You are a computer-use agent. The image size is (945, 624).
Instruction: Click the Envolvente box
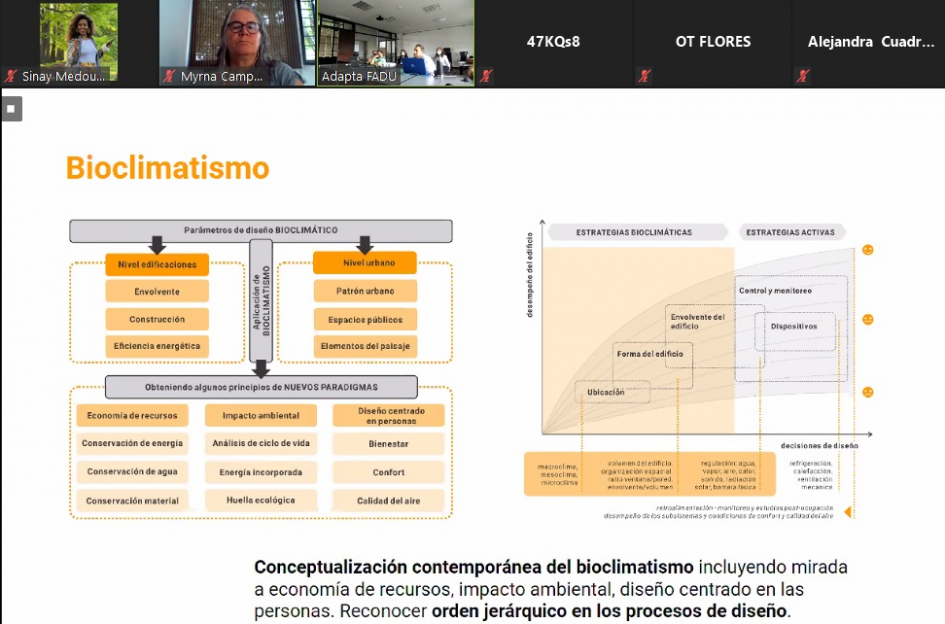(157, 291)
